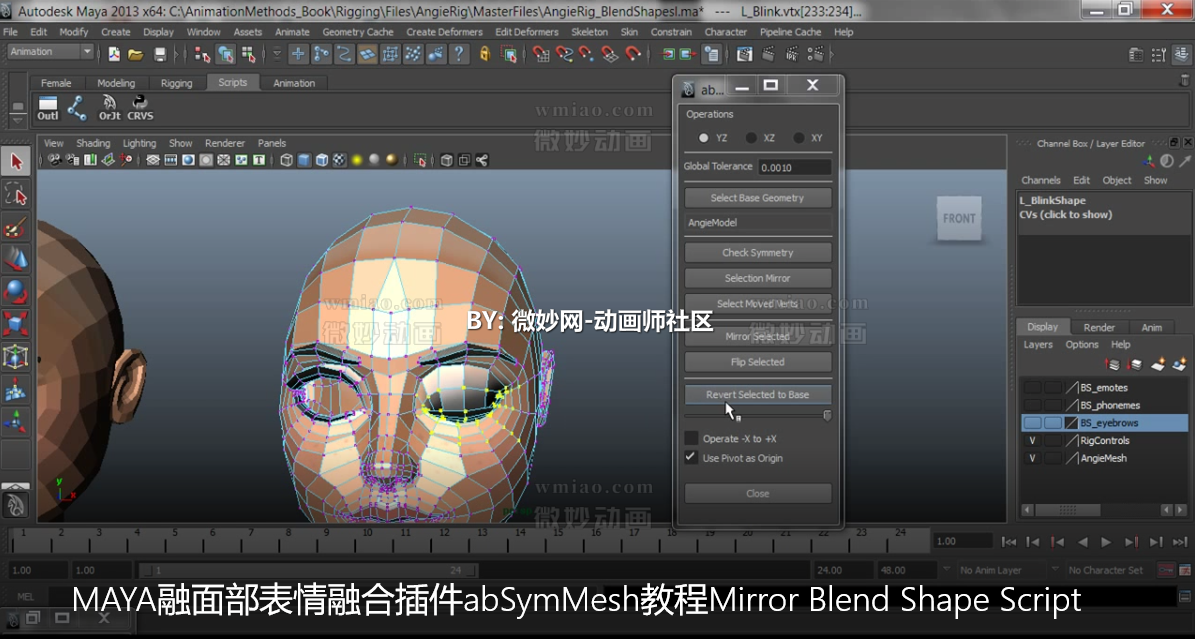Viewport: 1195px width, 639px height.
Task: Toggle visibility of RigControls layer
Action: tap(1033, 441)
